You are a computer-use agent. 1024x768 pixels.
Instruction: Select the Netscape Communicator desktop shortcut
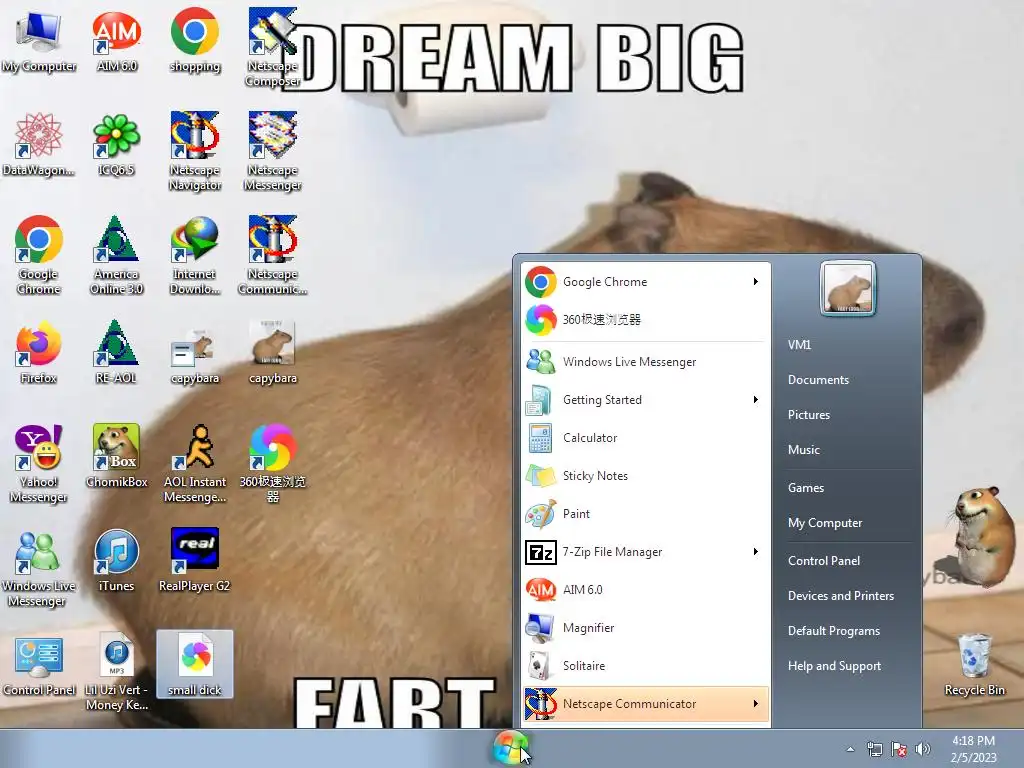pos(272,255)
